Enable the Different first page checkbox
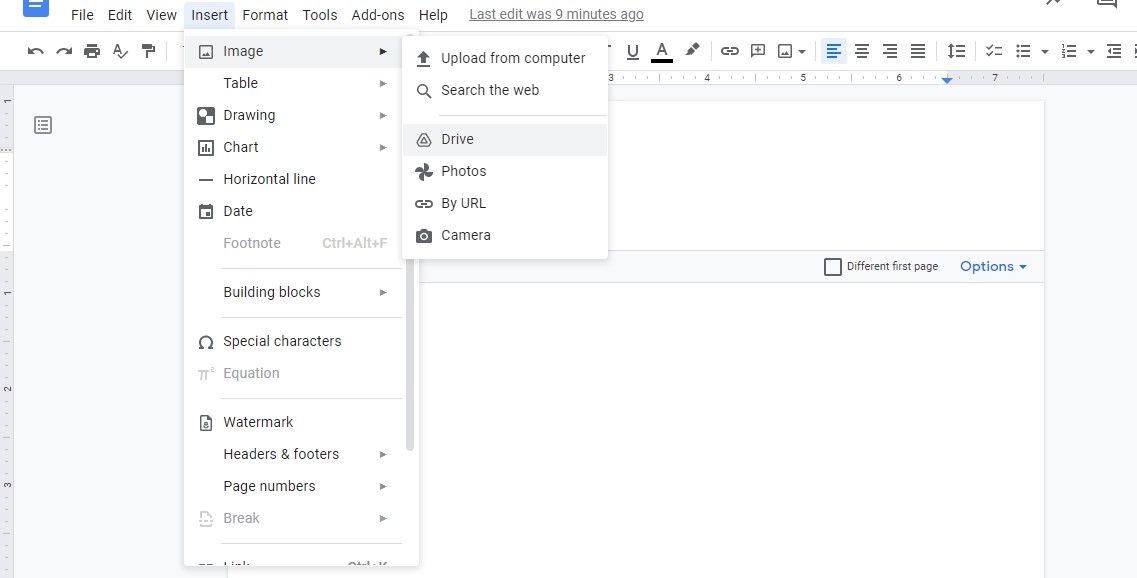This screenshot has height=578, width=1137. tap(832, 266)
